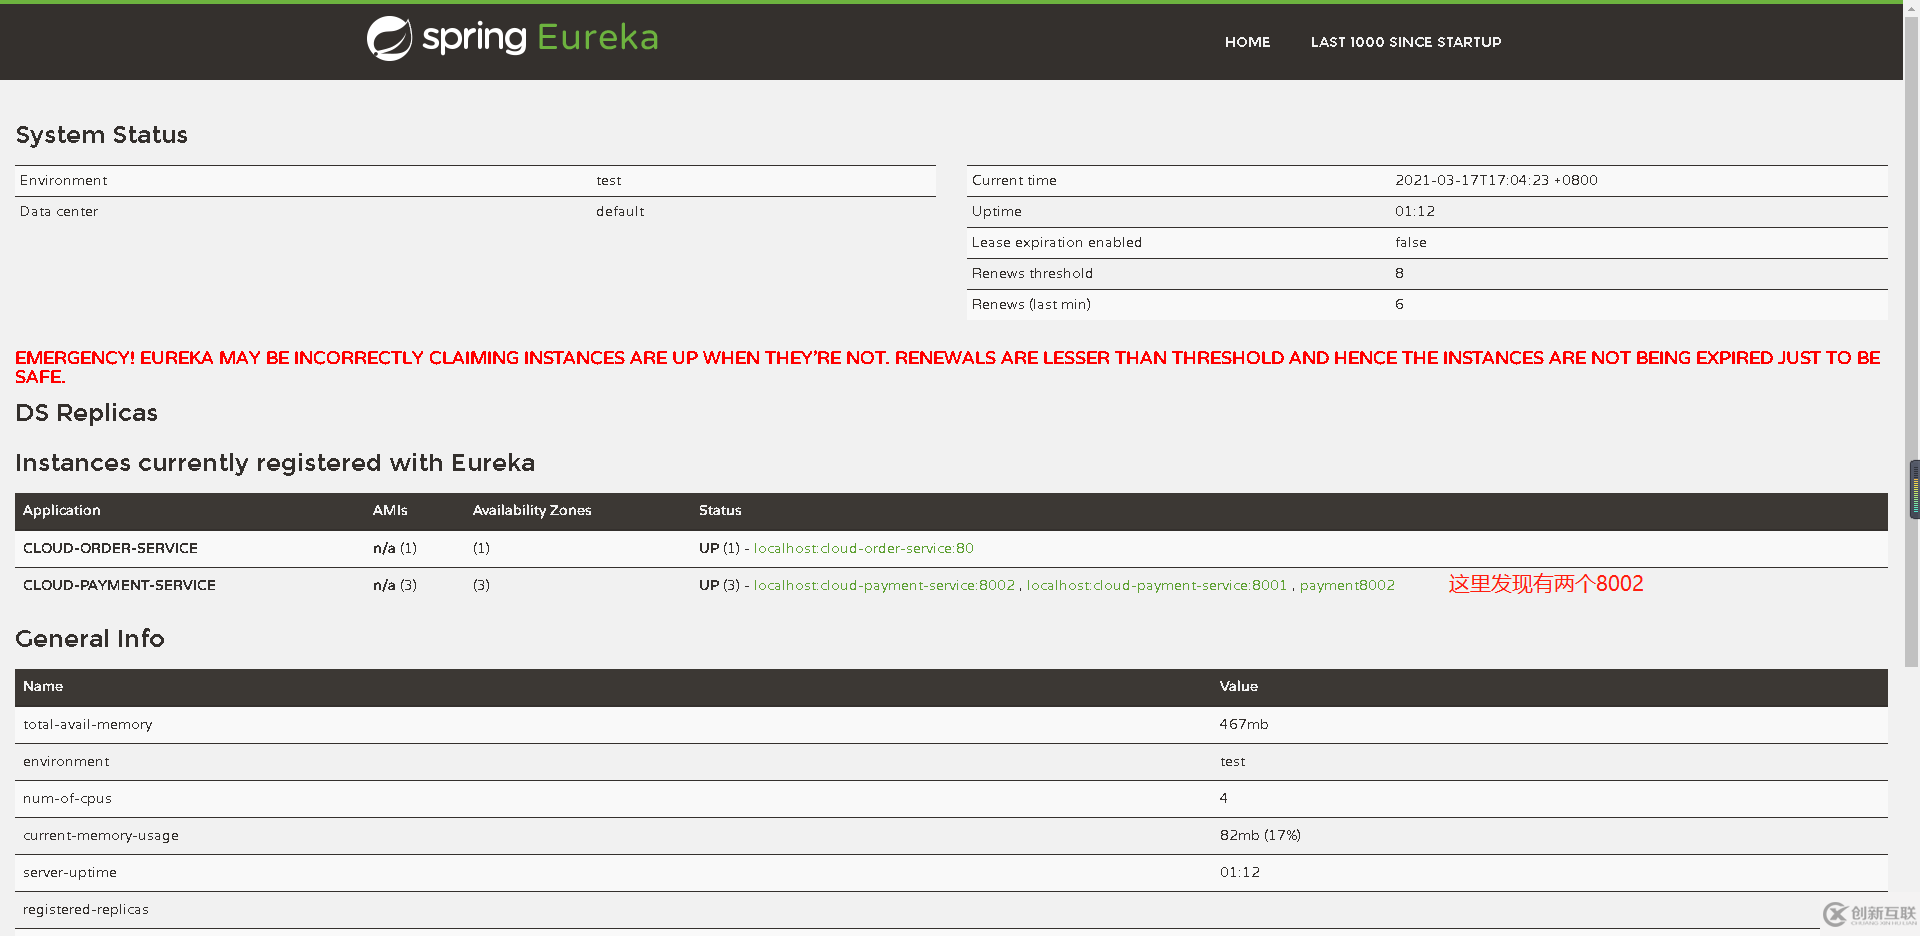
Task: Open the payment8002 instance link
Action: [x=1347, y=585]
